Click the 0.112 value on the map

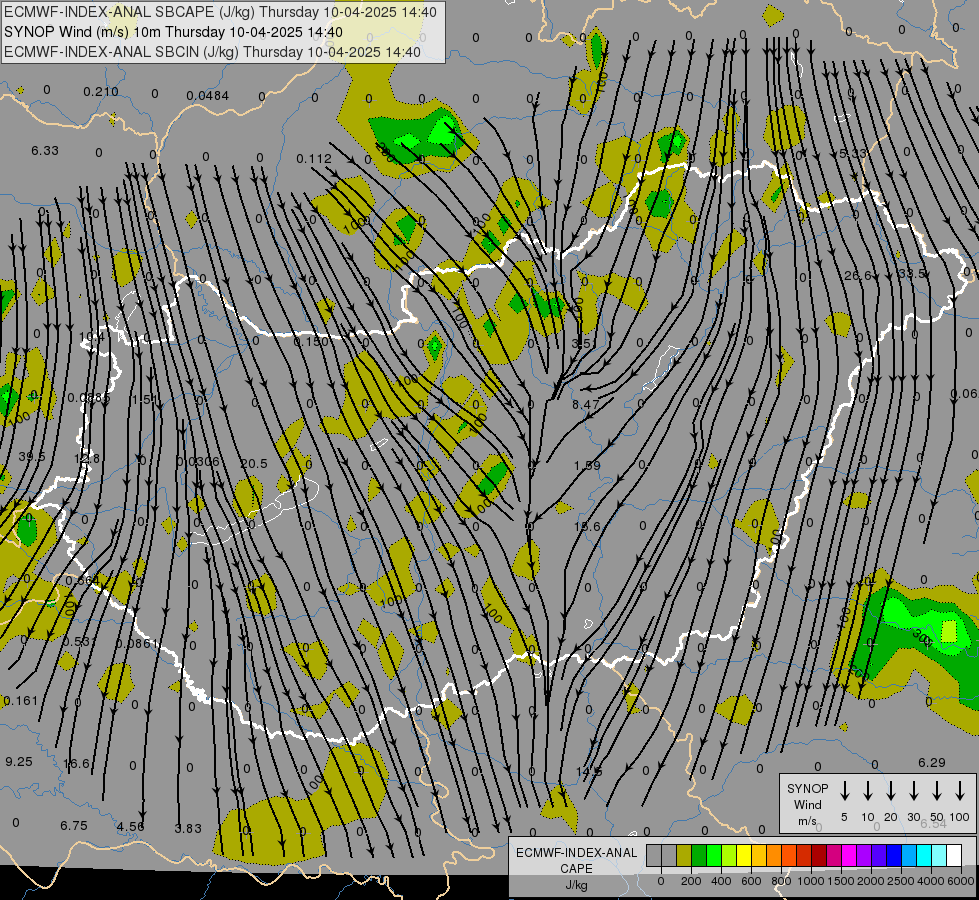314,159
